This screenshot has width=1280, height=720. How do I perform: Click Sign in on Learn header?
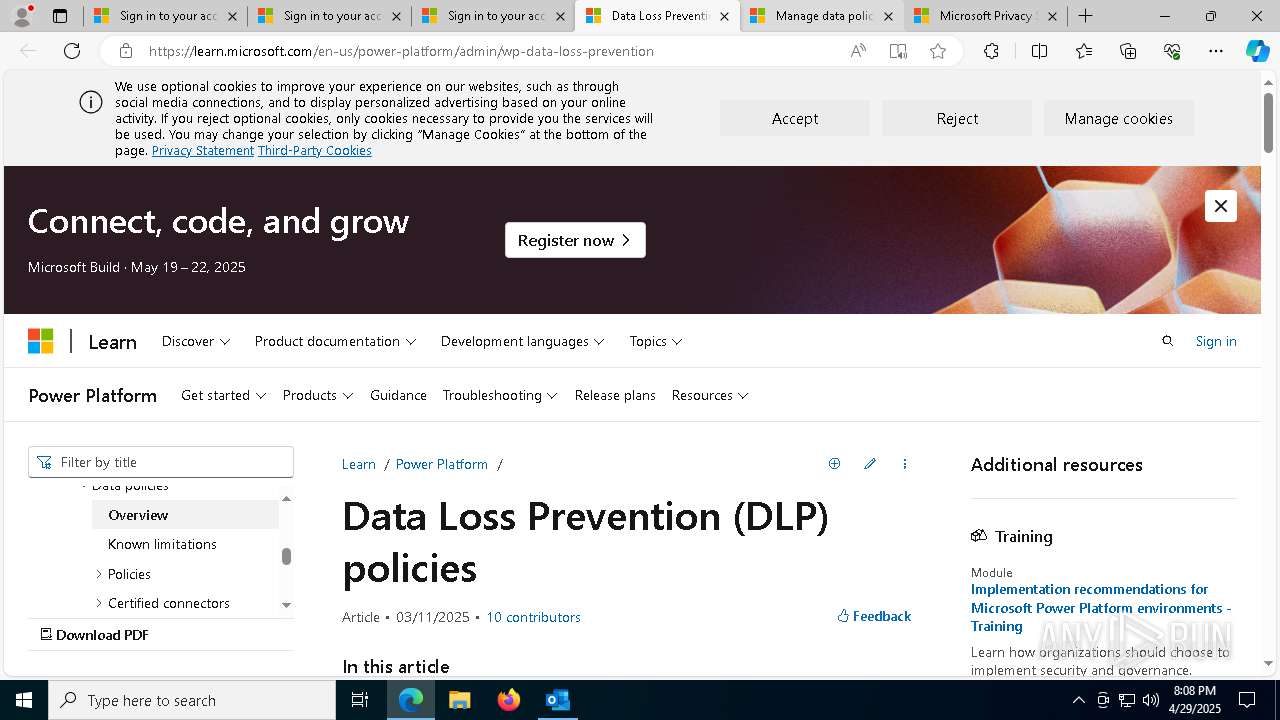1216,341
